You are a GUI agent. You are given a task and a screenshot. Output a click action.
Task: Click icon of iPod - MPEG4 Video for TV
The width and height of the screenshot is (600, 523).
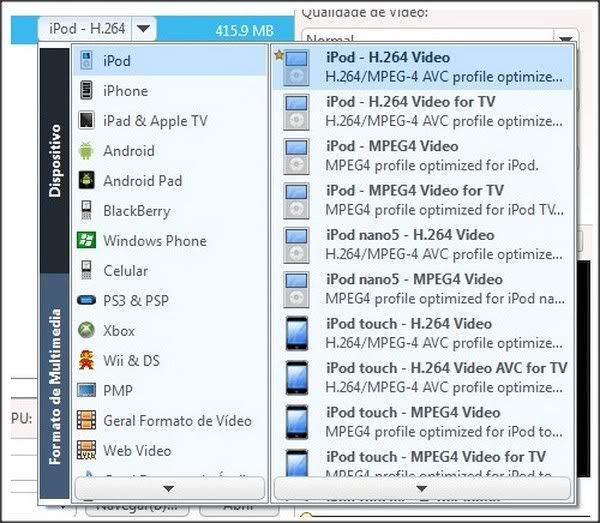pos(296,200)
